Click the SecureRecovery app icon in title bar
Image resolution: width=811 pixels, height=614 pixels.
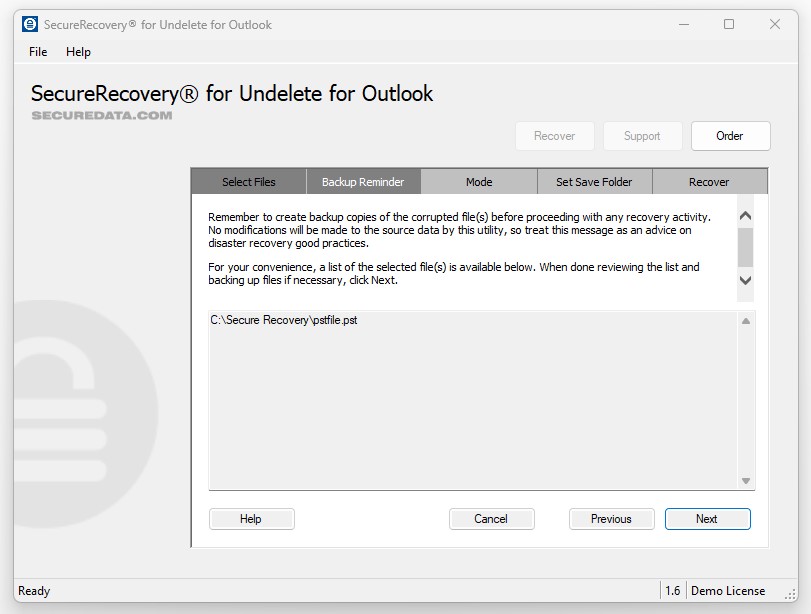30,24
